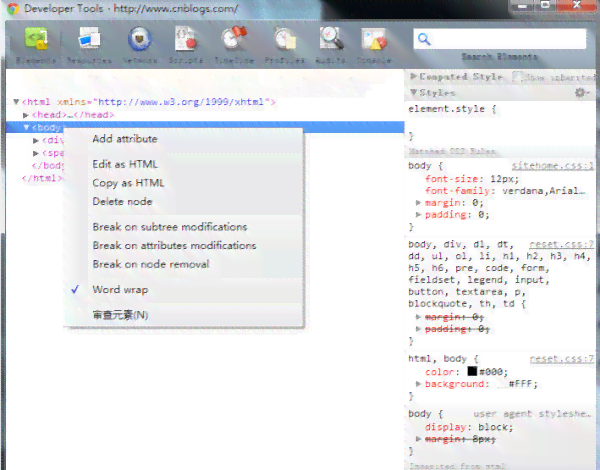Open the Resources panel icon

[89, 39]
